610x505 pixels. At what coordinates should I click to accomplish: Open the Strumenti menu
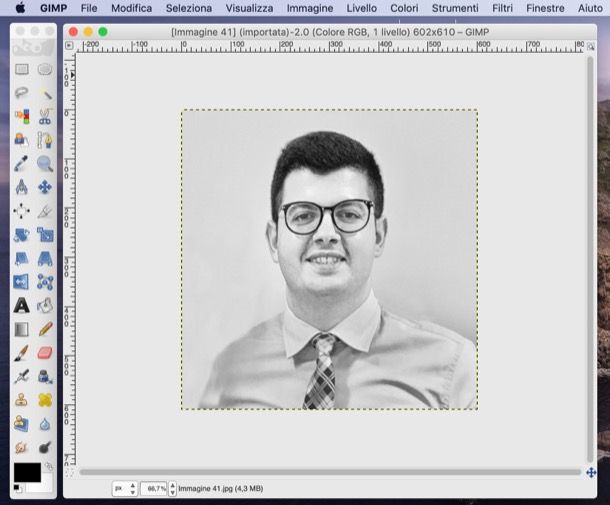455,8
